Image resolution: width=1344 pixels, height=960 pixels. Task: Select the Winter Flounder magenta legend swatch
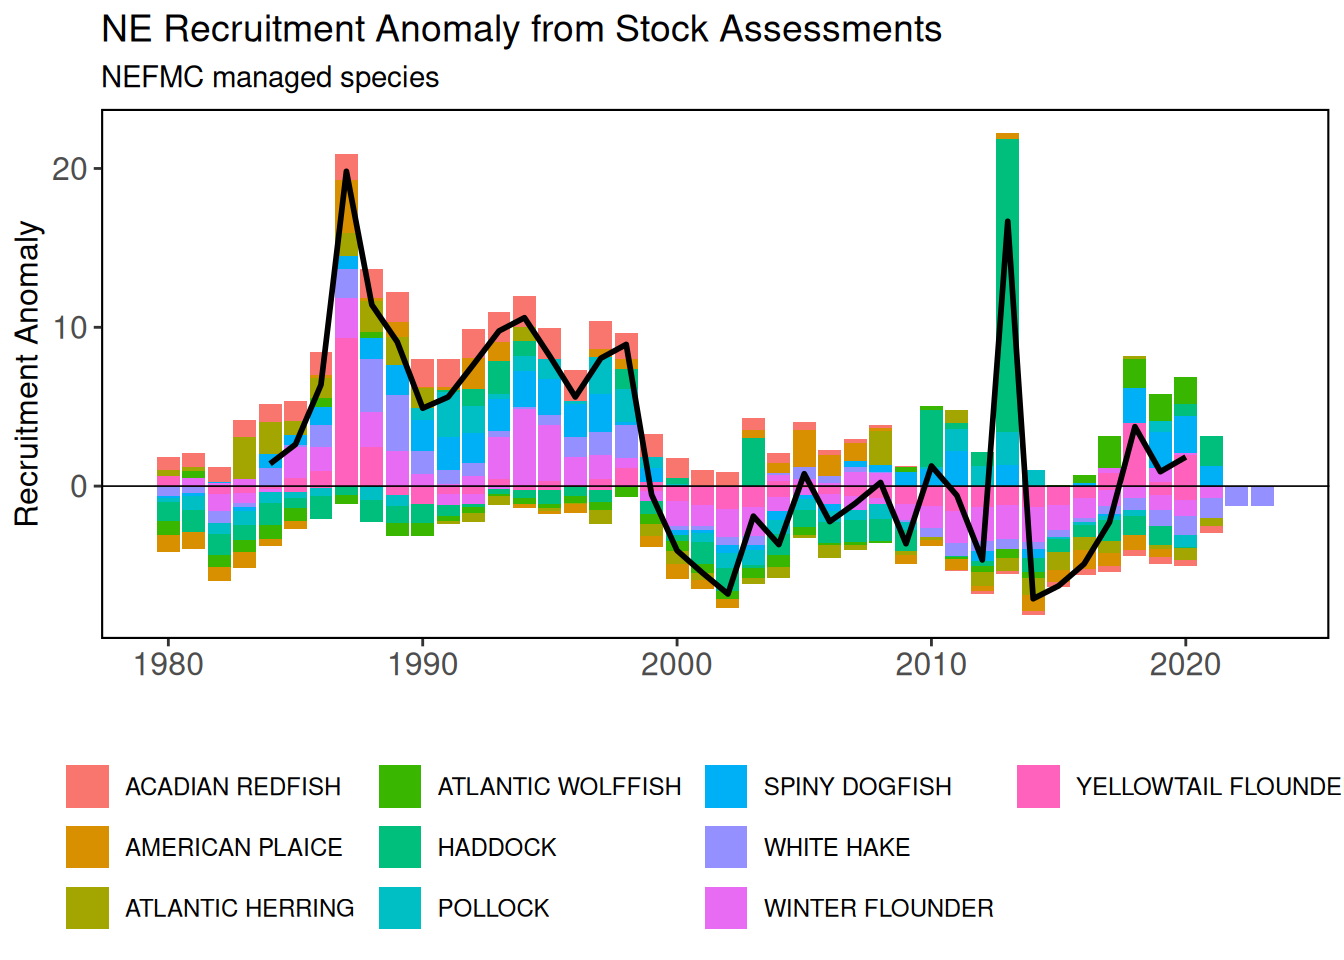pyautogui.click(x=726, y=908)
